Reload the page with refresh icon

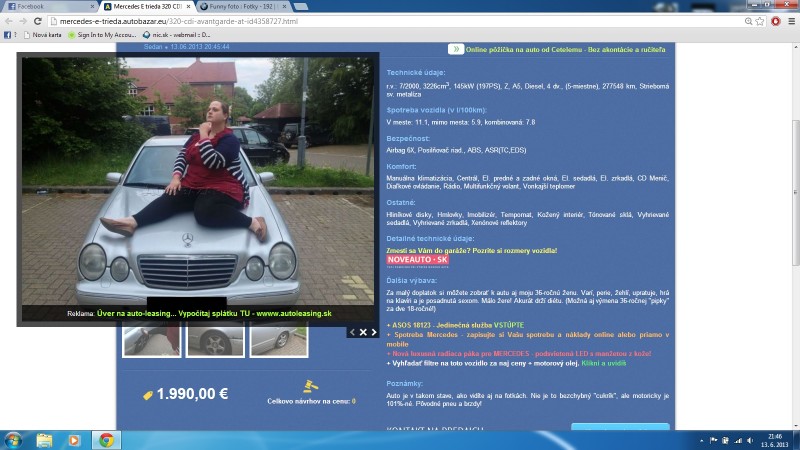pos(38,21)
